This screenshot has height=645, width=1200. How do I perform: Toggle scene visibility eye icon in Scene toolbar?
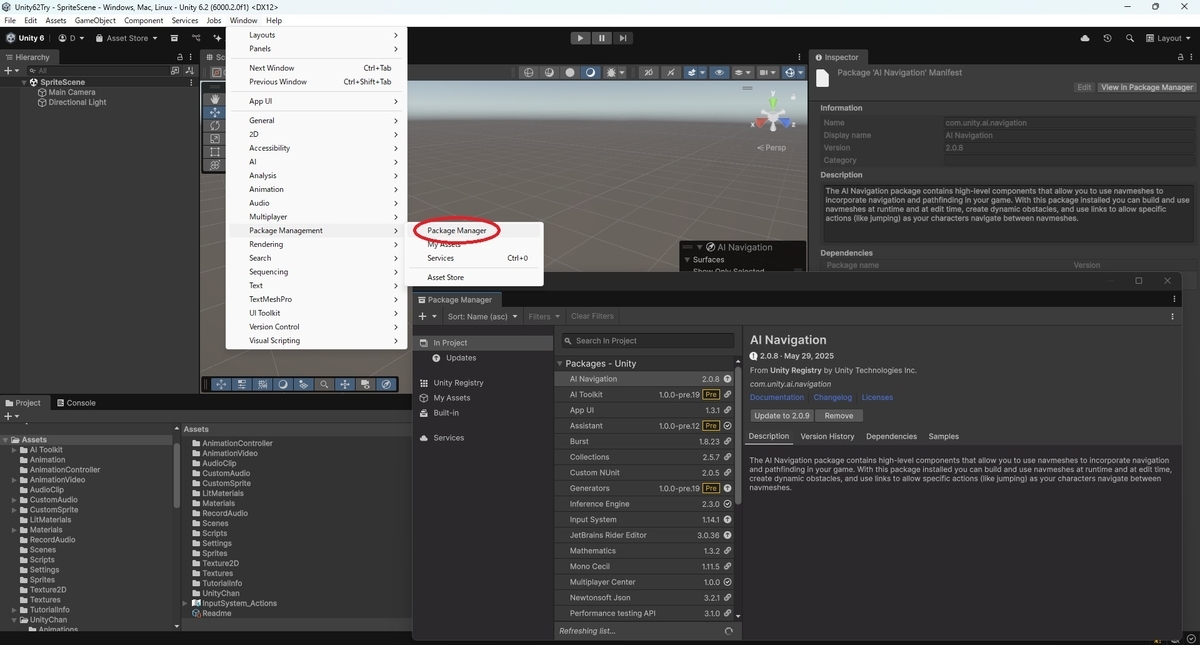(x=718, y=72)
